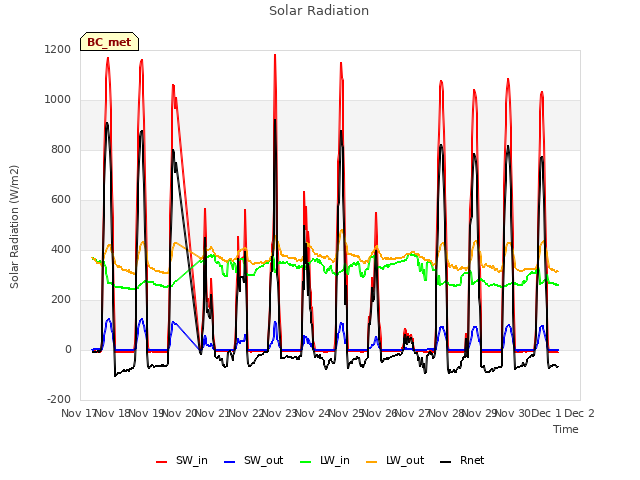The width and height of the screenshot is (640, 480).
Task: Click the 1200 y-axis tick label
Action: pyautogui.click(x=58, y=50)
